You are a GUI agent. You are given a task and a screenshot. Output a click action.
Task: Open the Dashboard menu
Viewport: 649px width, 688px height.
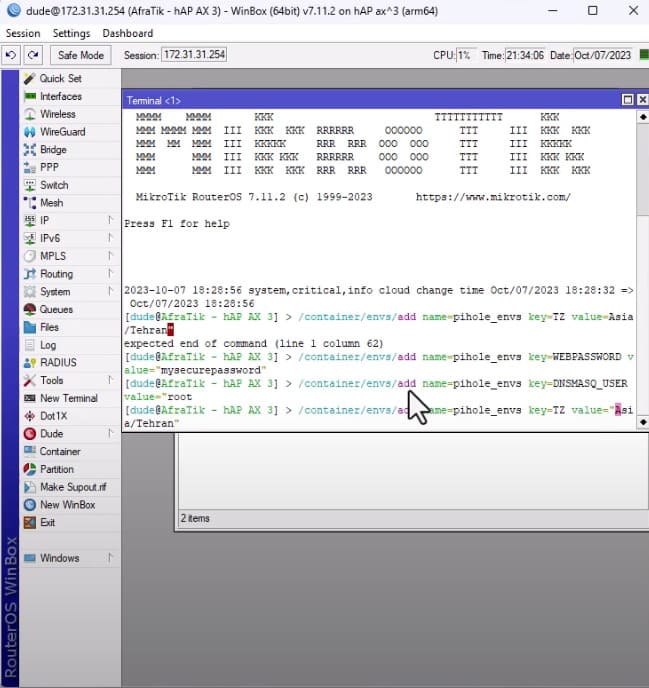(128, 33)
